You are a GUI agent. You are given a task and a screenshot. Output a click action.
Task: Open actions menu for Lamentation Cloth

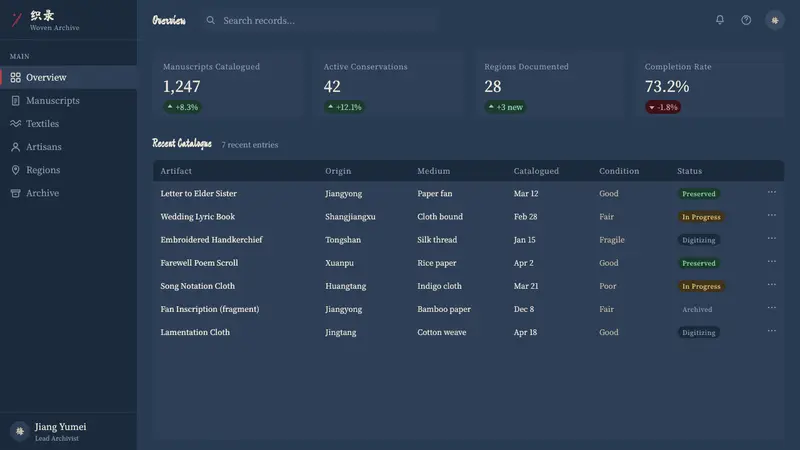(771, 331)
